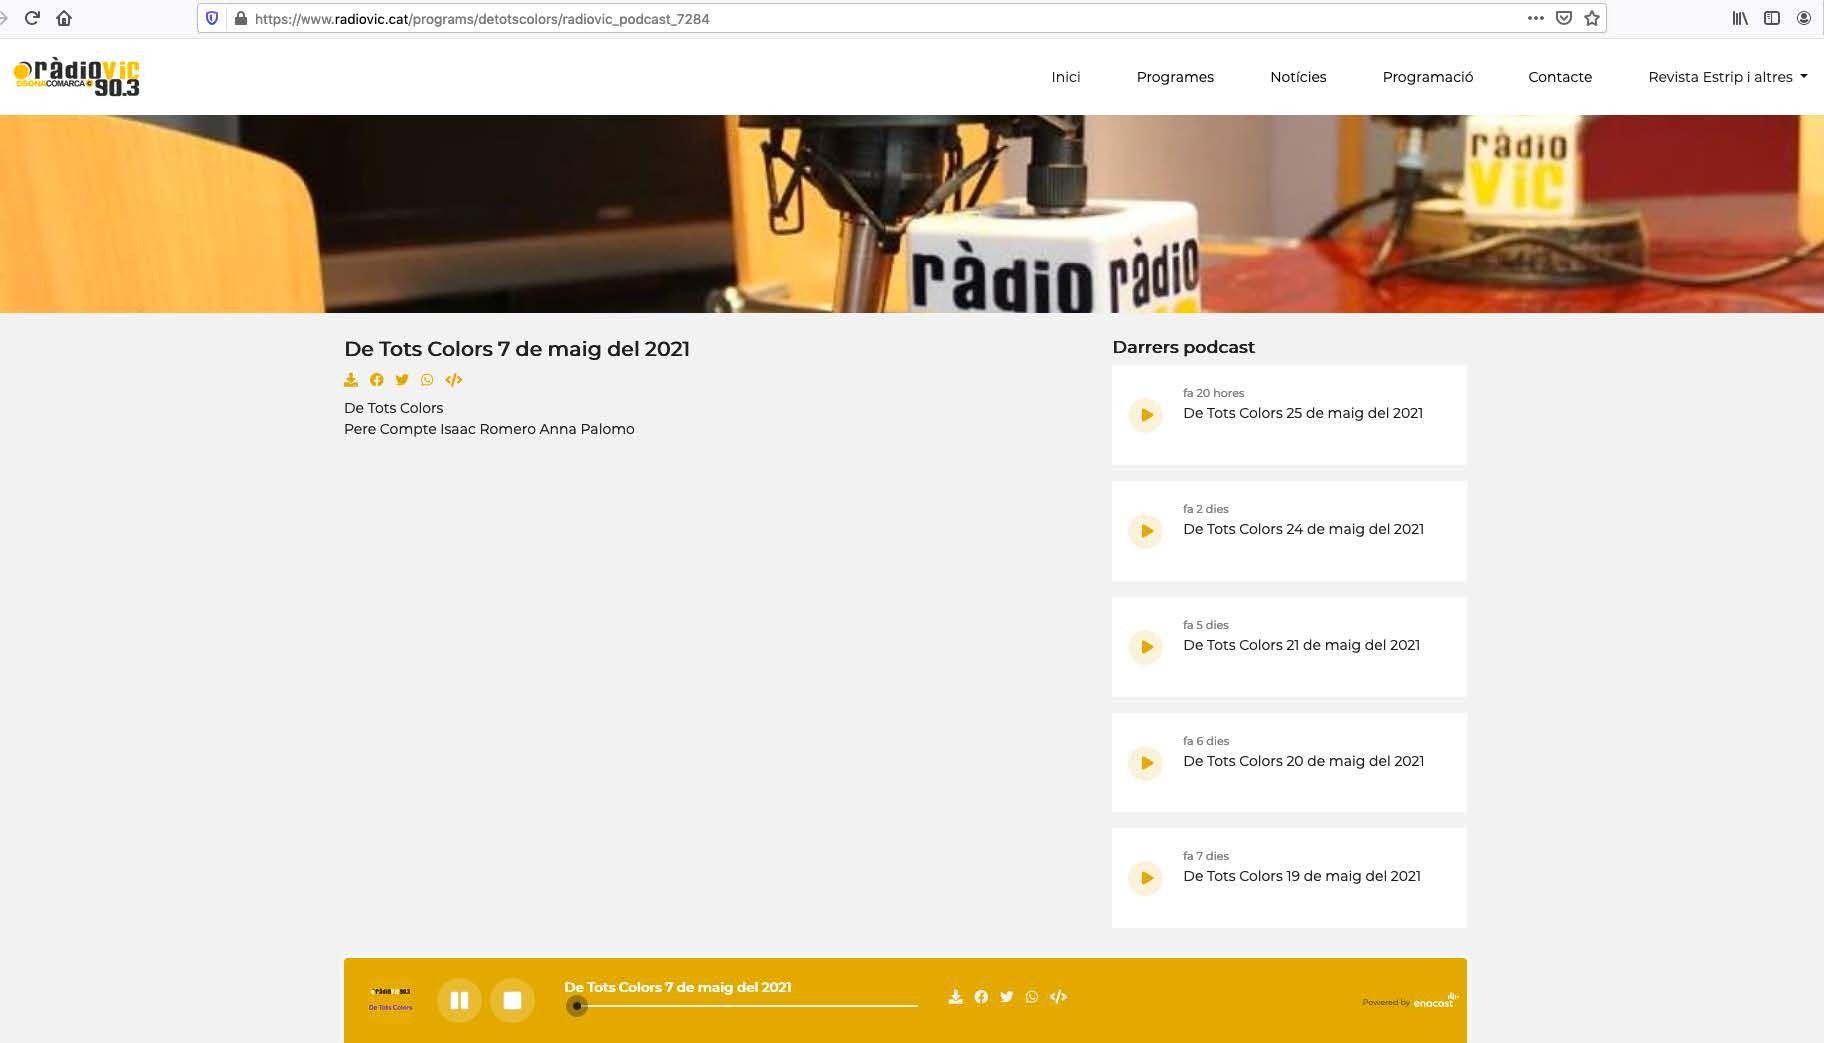
Task: Click the 'fa 20 hores' timestamp
Action: point(1213,393)
